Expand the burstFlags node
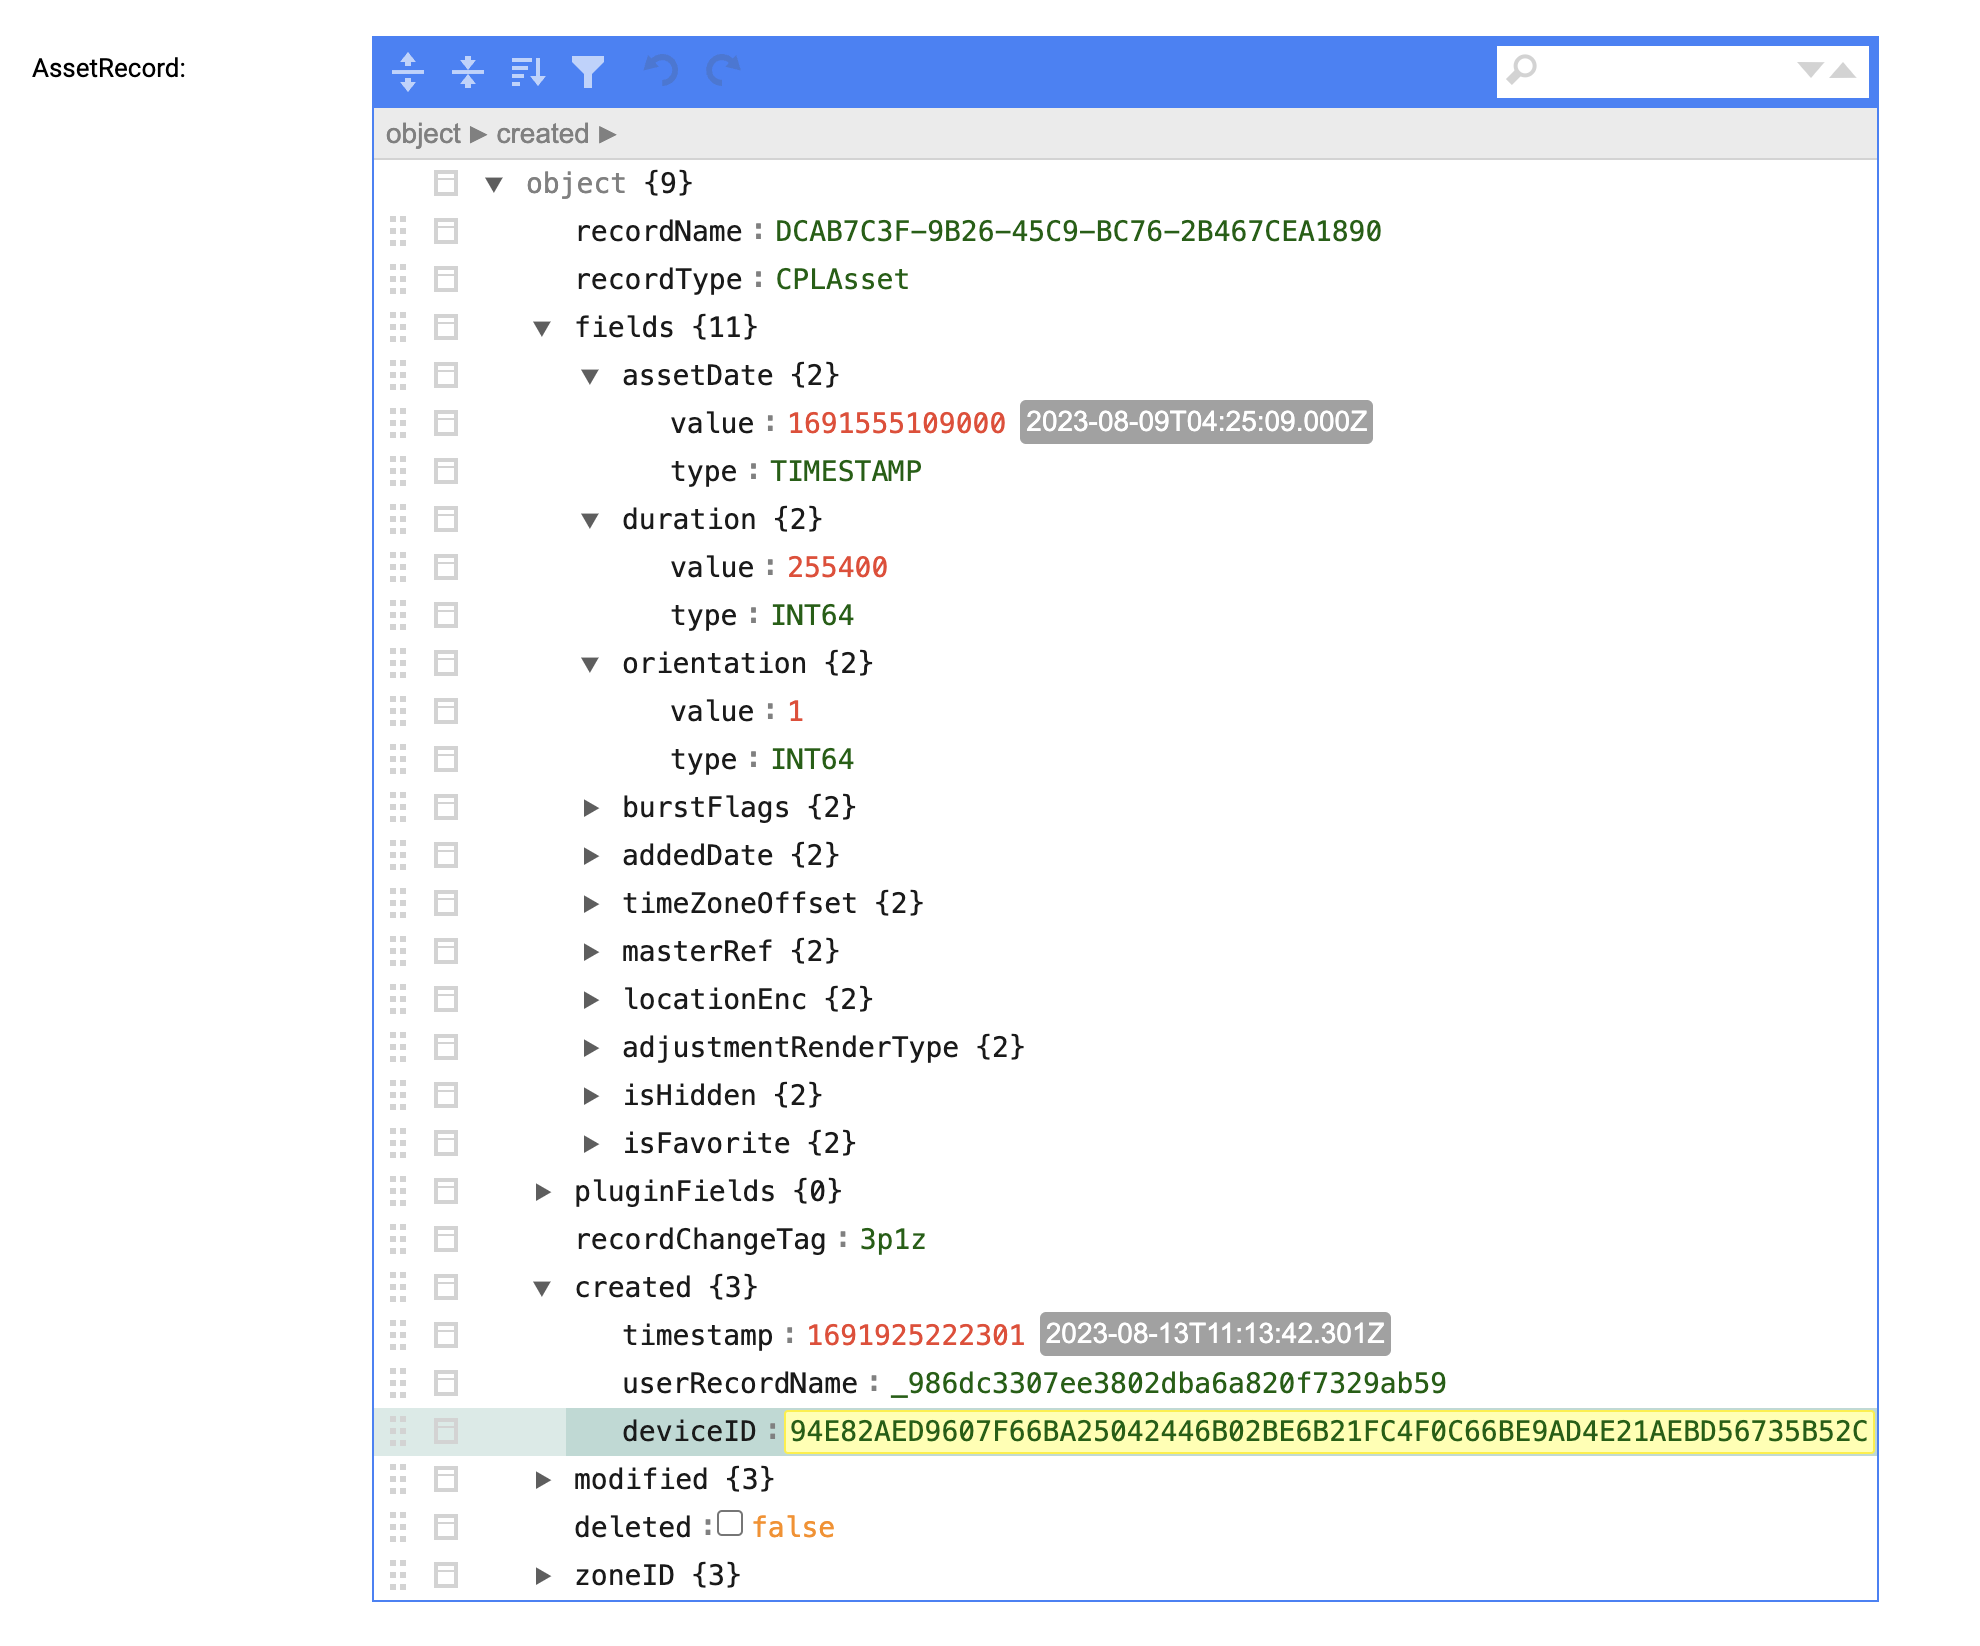 coord(591,808)
